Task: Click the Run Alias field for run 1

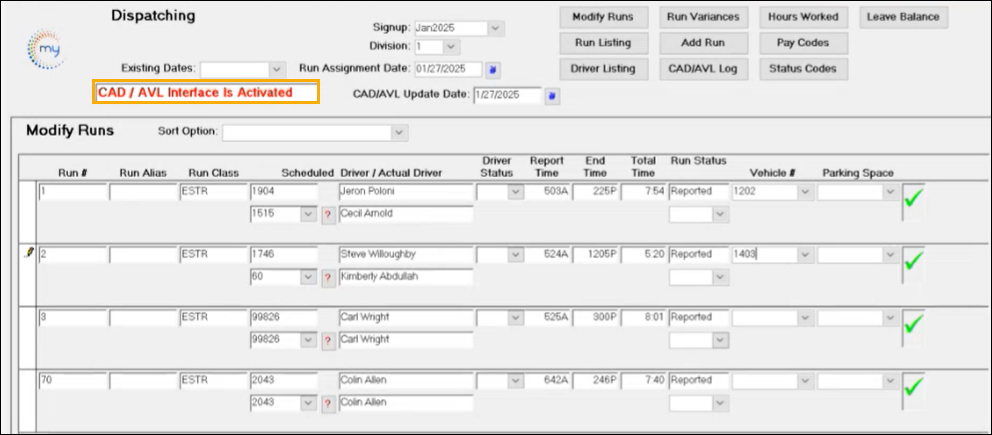Action: coord(141,191)
